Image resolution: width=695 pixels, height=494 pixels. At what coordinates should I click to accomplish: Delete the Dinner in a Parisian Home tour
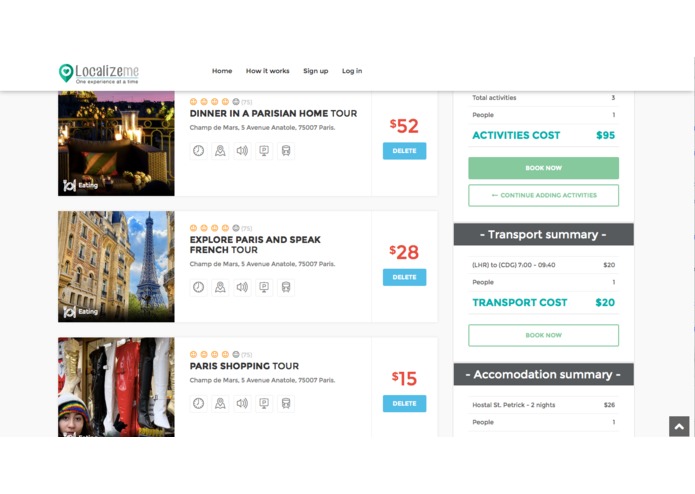[404, 151]
